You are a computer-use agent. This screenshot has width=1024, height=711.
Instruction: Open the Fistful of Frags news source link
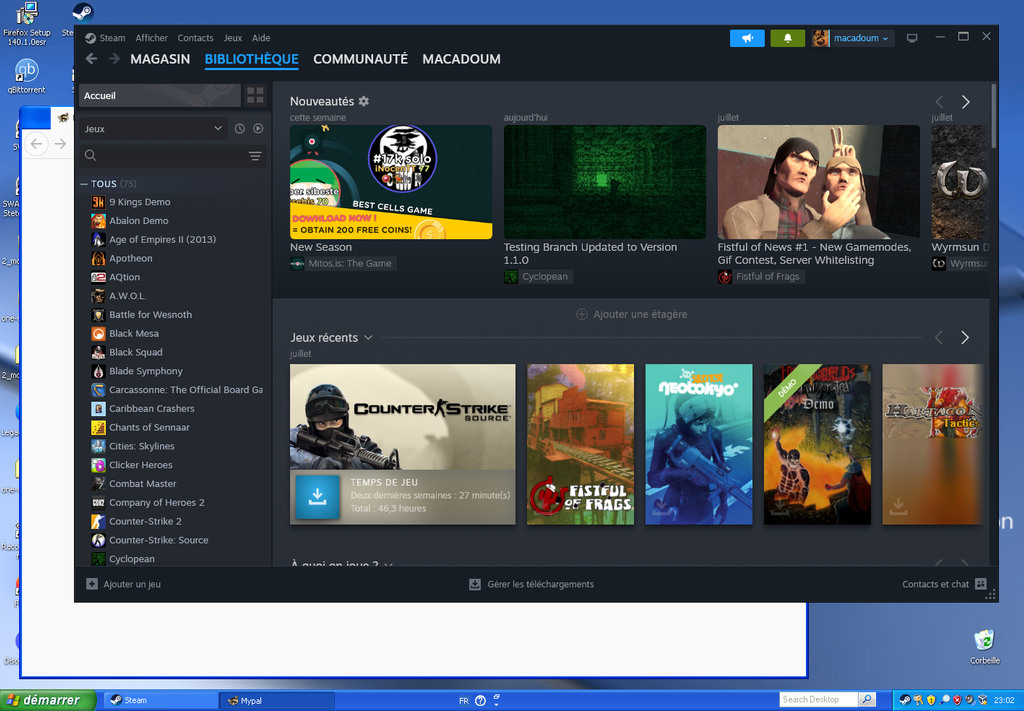(x=761, y=277)
